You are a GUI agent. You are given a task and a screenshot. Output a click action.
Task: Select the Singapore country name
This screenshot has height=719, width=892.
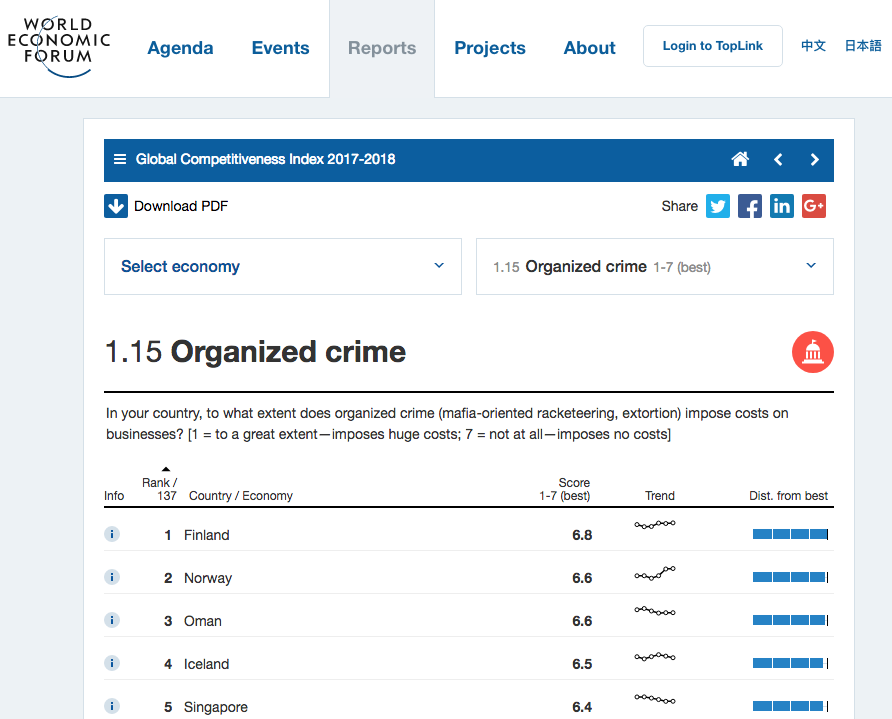click(x=216, y=708)
